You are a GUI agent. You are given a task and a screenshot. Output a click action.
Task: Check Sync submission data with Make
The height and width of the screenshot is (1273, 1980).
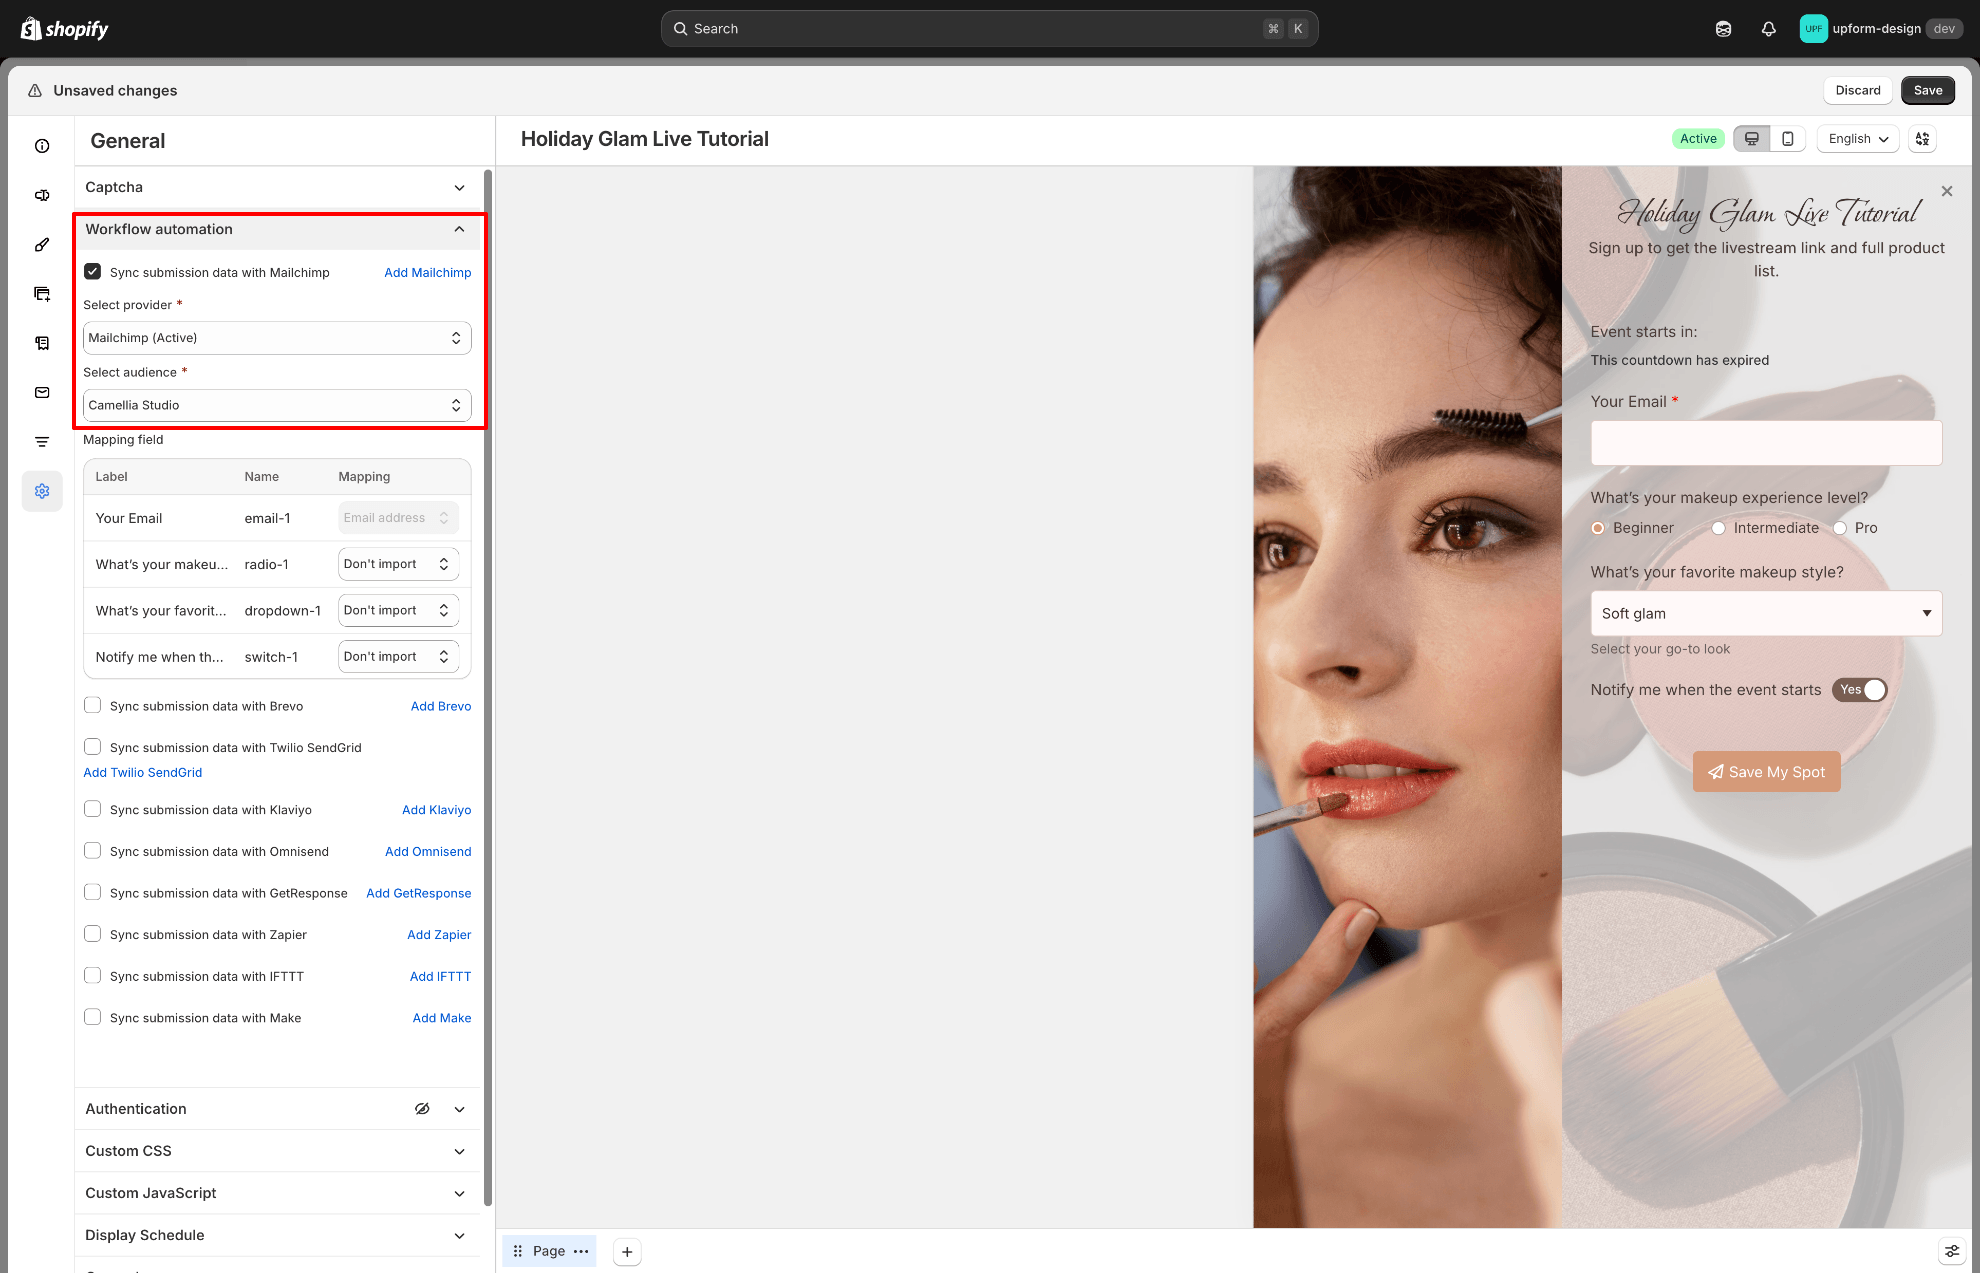(93, 1017)
